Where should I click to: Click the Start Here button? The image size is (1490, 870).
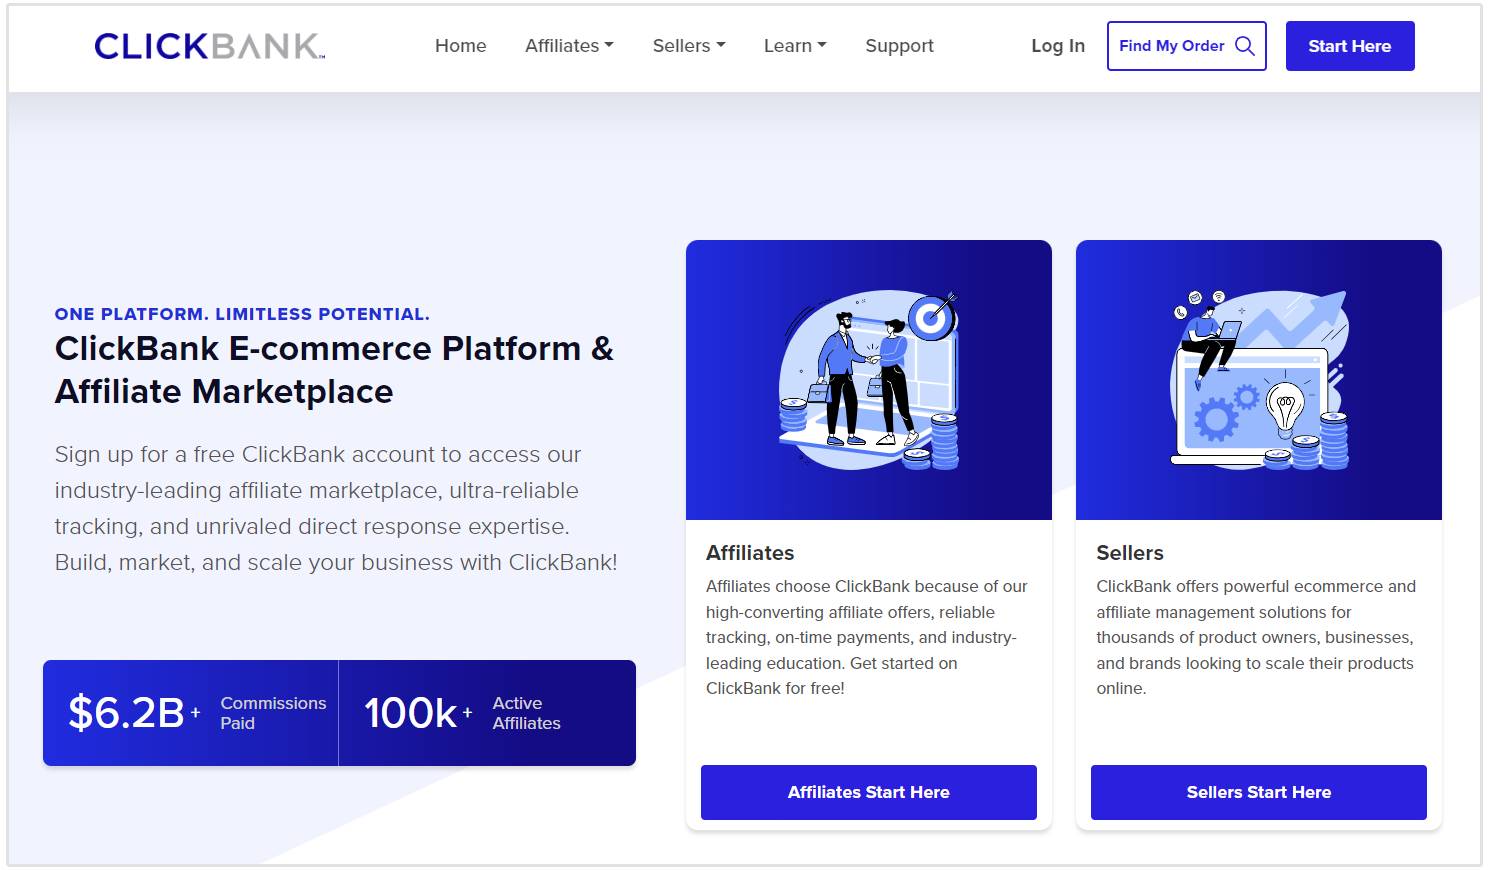[x=1349, y=46]
